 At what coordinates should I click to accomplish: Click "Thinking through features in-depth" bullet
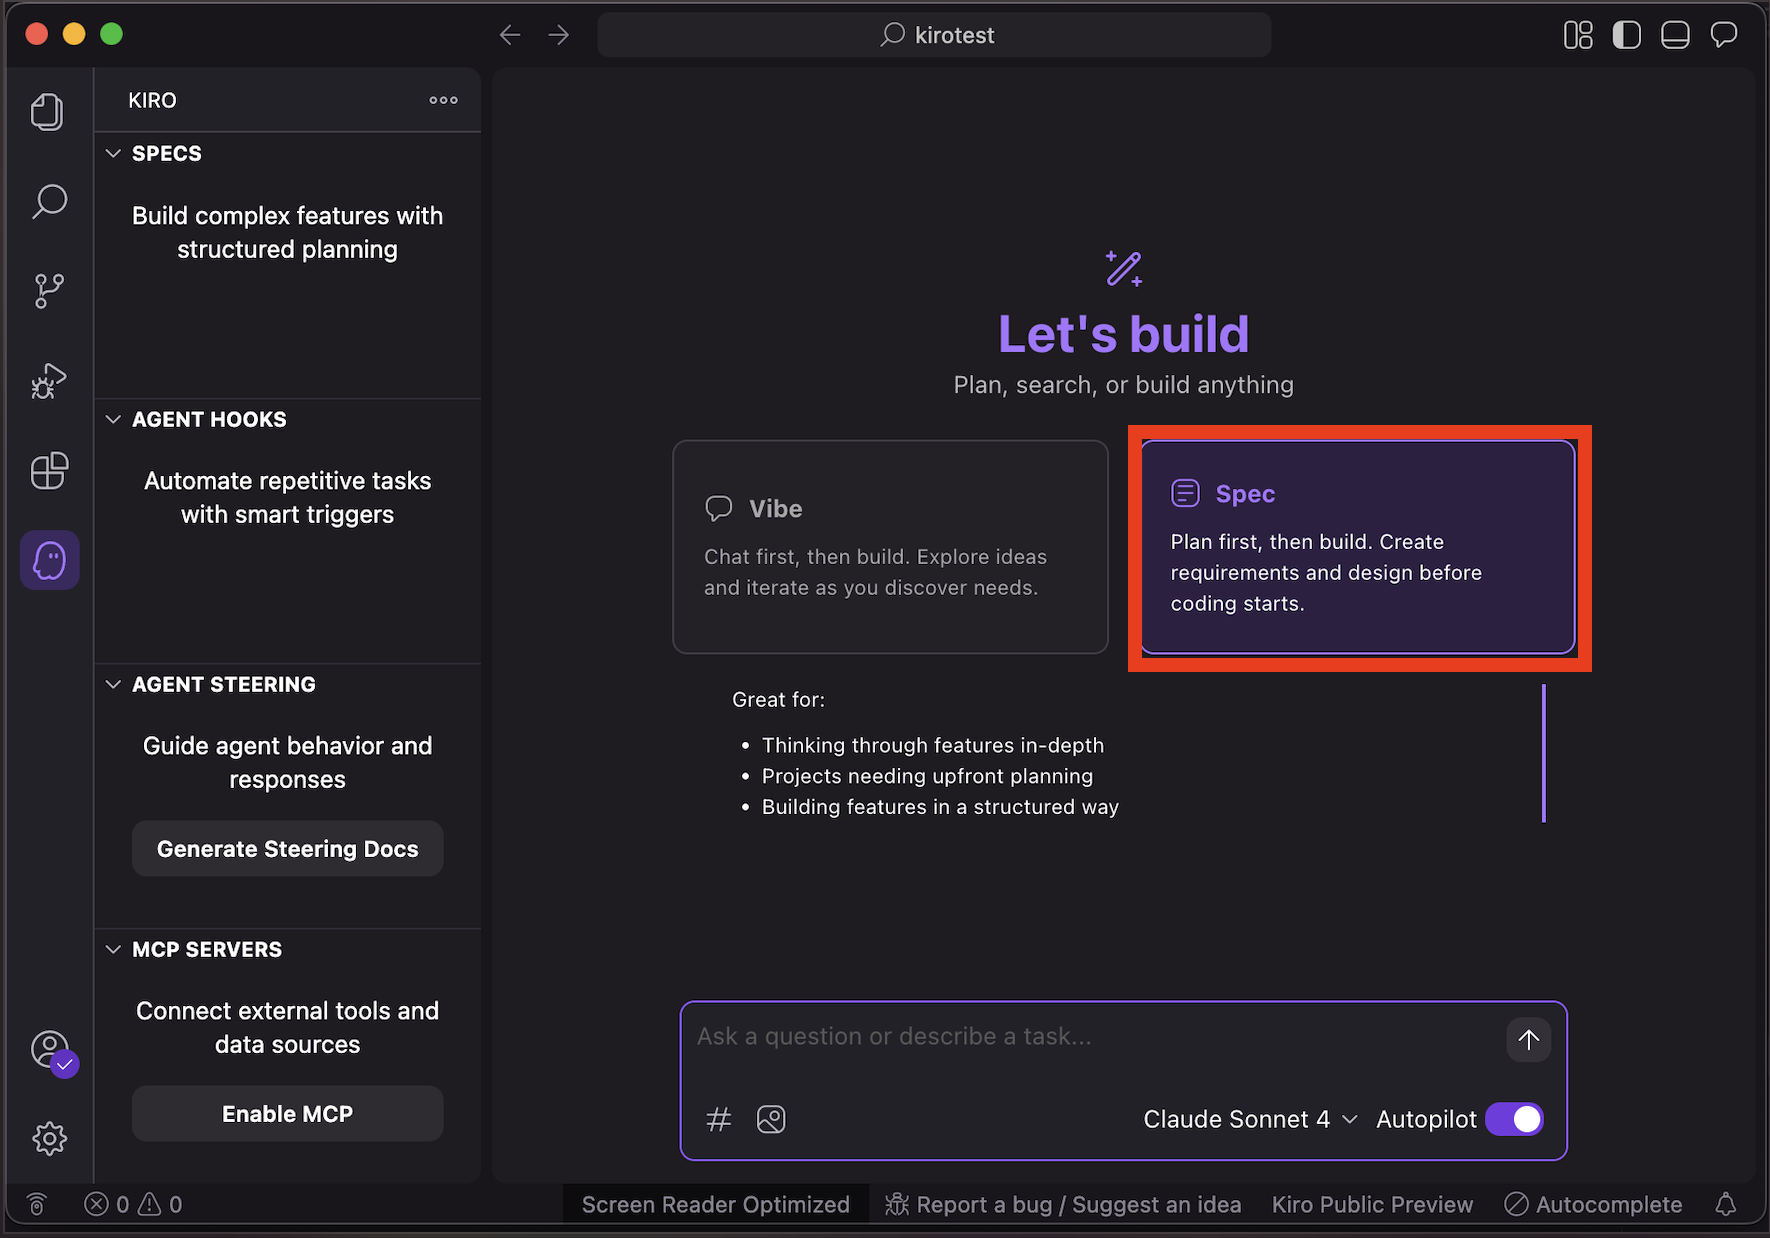click(933, 745)
